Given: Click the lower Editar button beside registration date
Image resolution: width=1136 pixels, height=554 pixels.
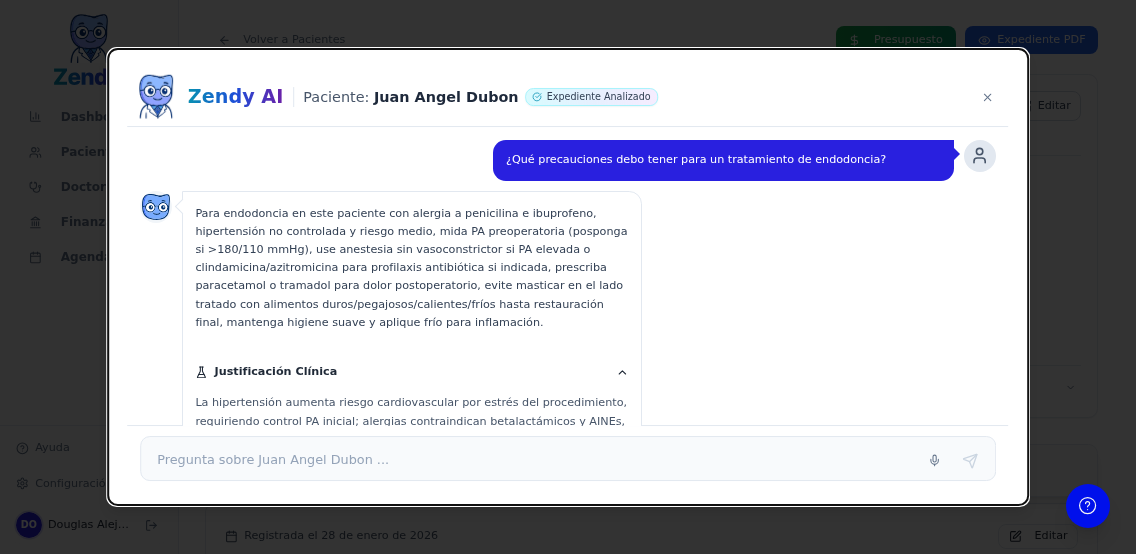Looking at the screenshot, I should (1038, 536).
